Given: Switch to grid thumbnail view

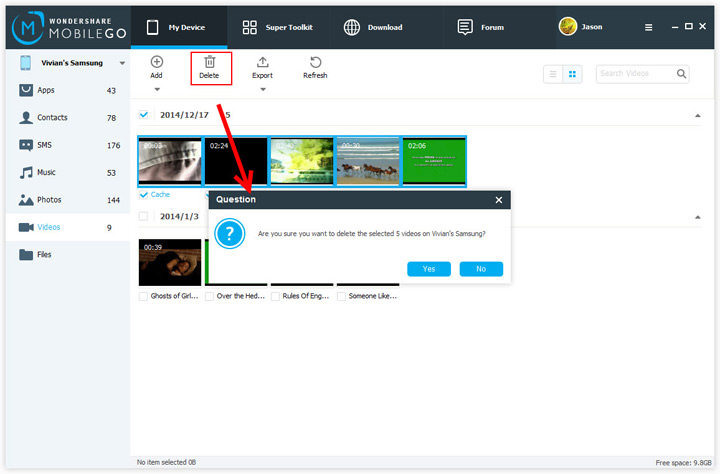Looking at the screenshot, I should (572, 74).
